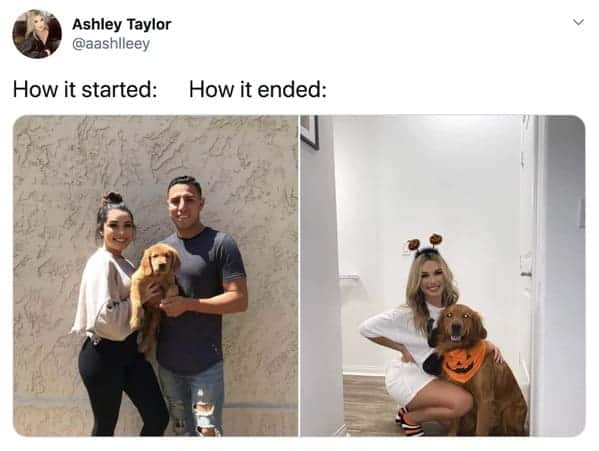Open the right photo with the grown dog
Image resolution: width=599 pixels, height=451 pixels.
(x=443, y=275)
